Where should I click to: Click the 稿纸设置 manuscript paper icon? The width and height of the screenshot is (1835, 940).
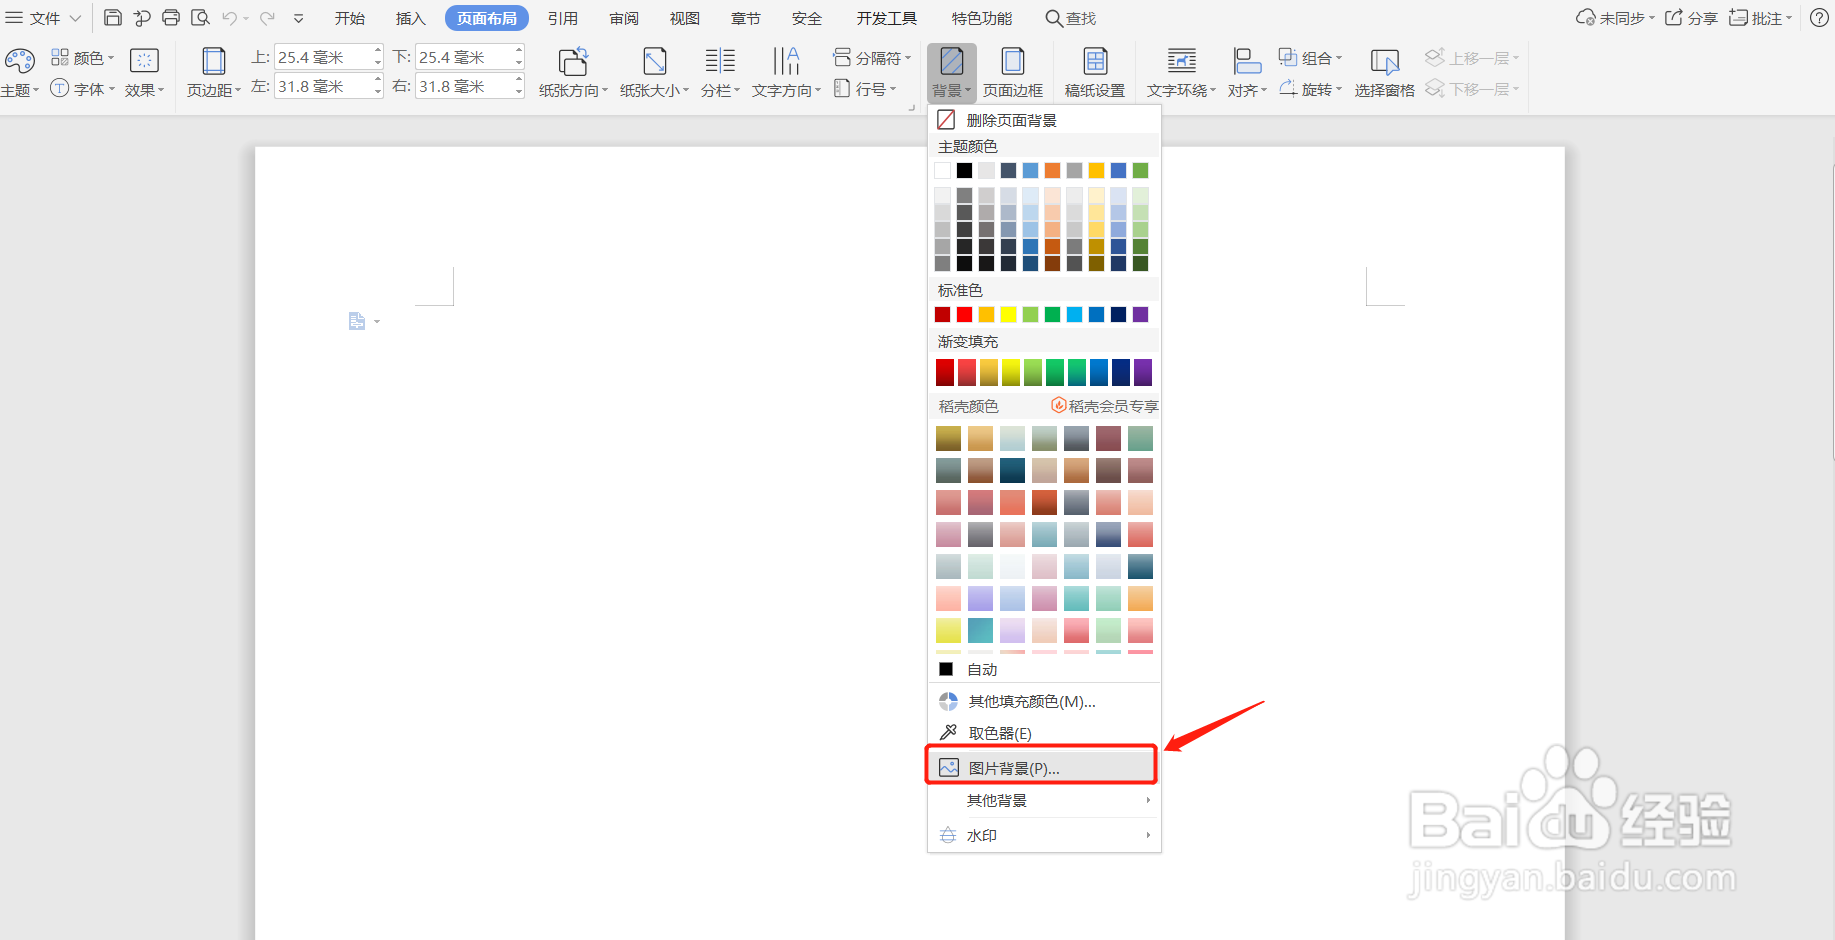tap(1095, 61)
